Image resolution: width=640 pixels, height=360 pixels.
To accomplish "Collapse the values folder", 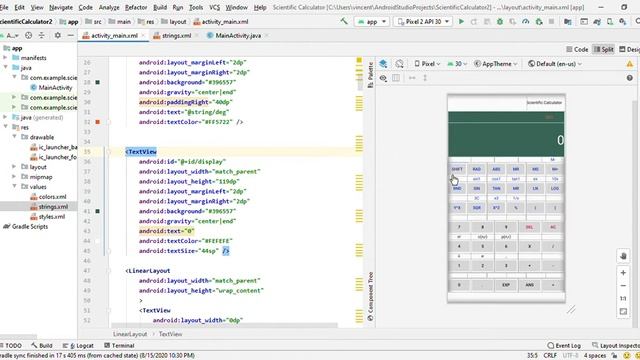I will click(x=14, y=187).
